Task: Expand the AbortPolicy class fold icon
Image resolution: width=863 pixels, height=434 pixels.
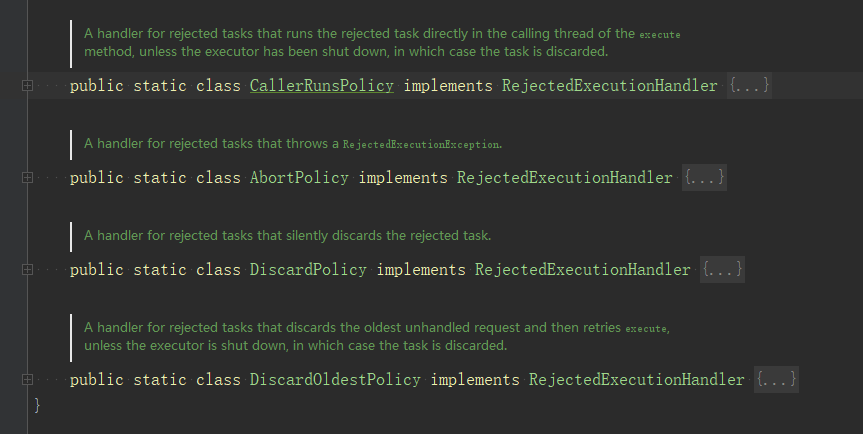Action: point(27,177)
